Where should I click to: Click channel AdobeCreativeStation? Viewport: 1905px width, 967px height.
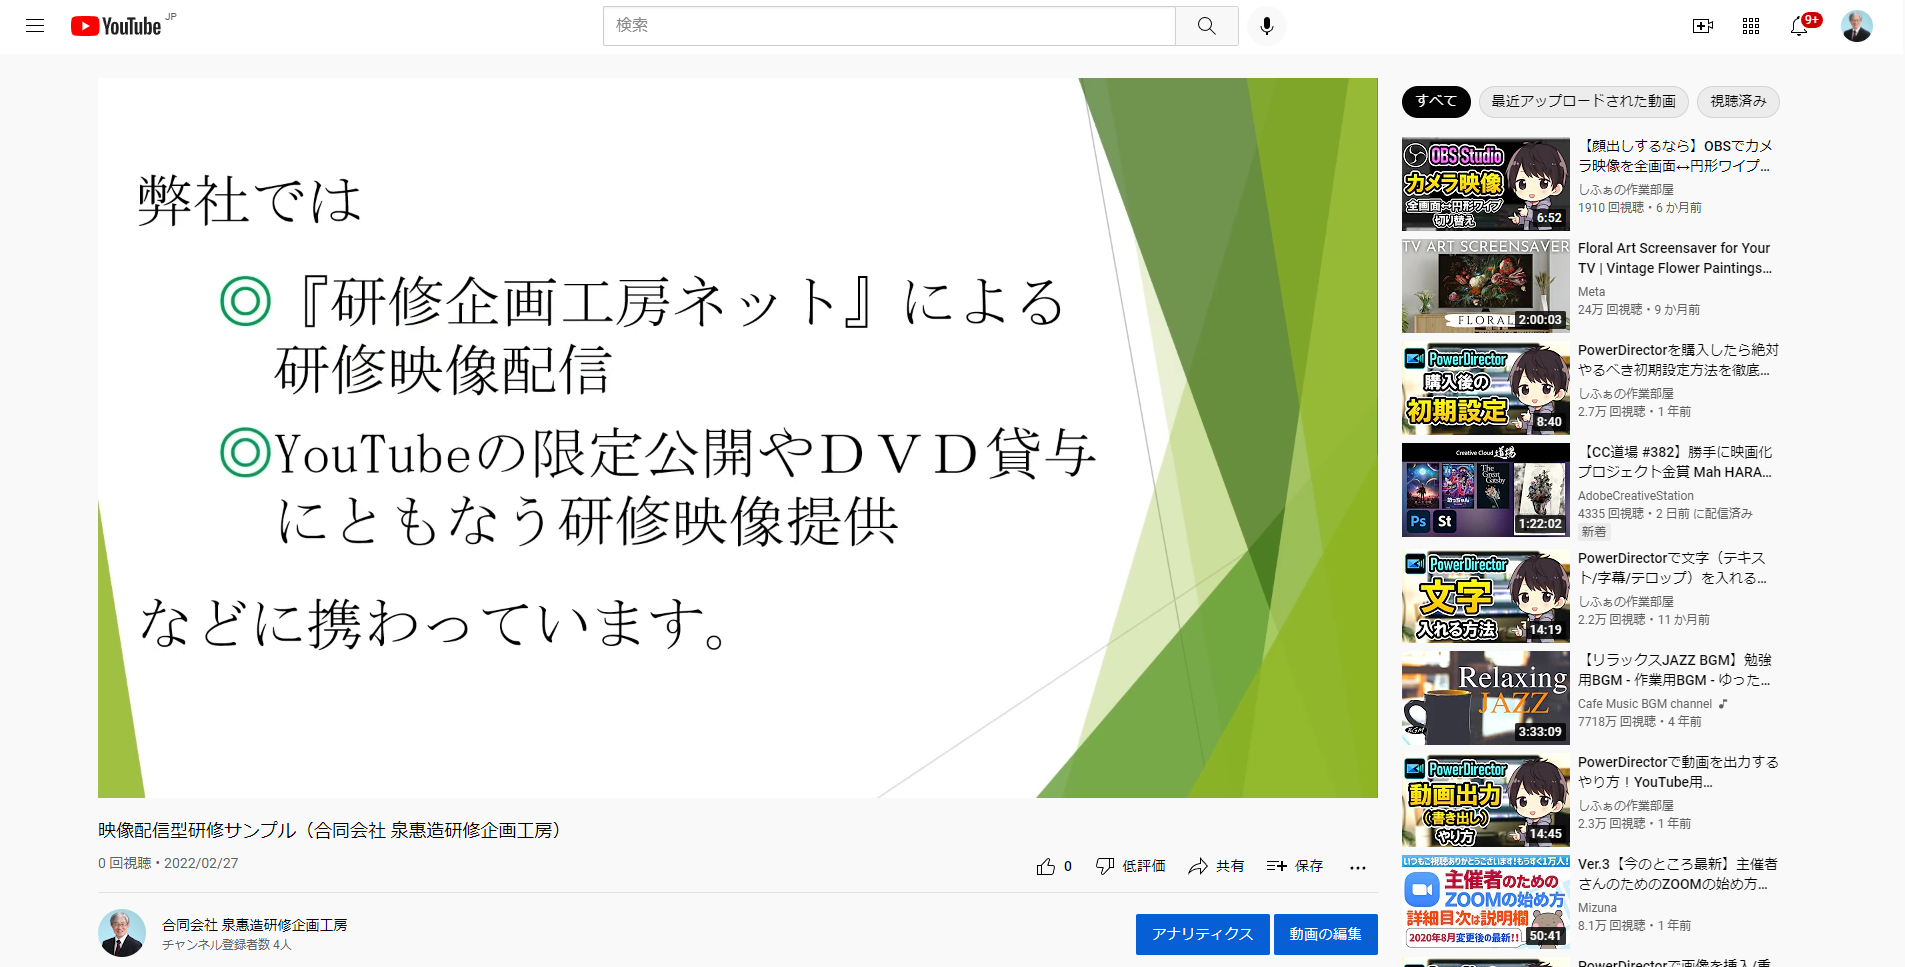click(1636, 496)
